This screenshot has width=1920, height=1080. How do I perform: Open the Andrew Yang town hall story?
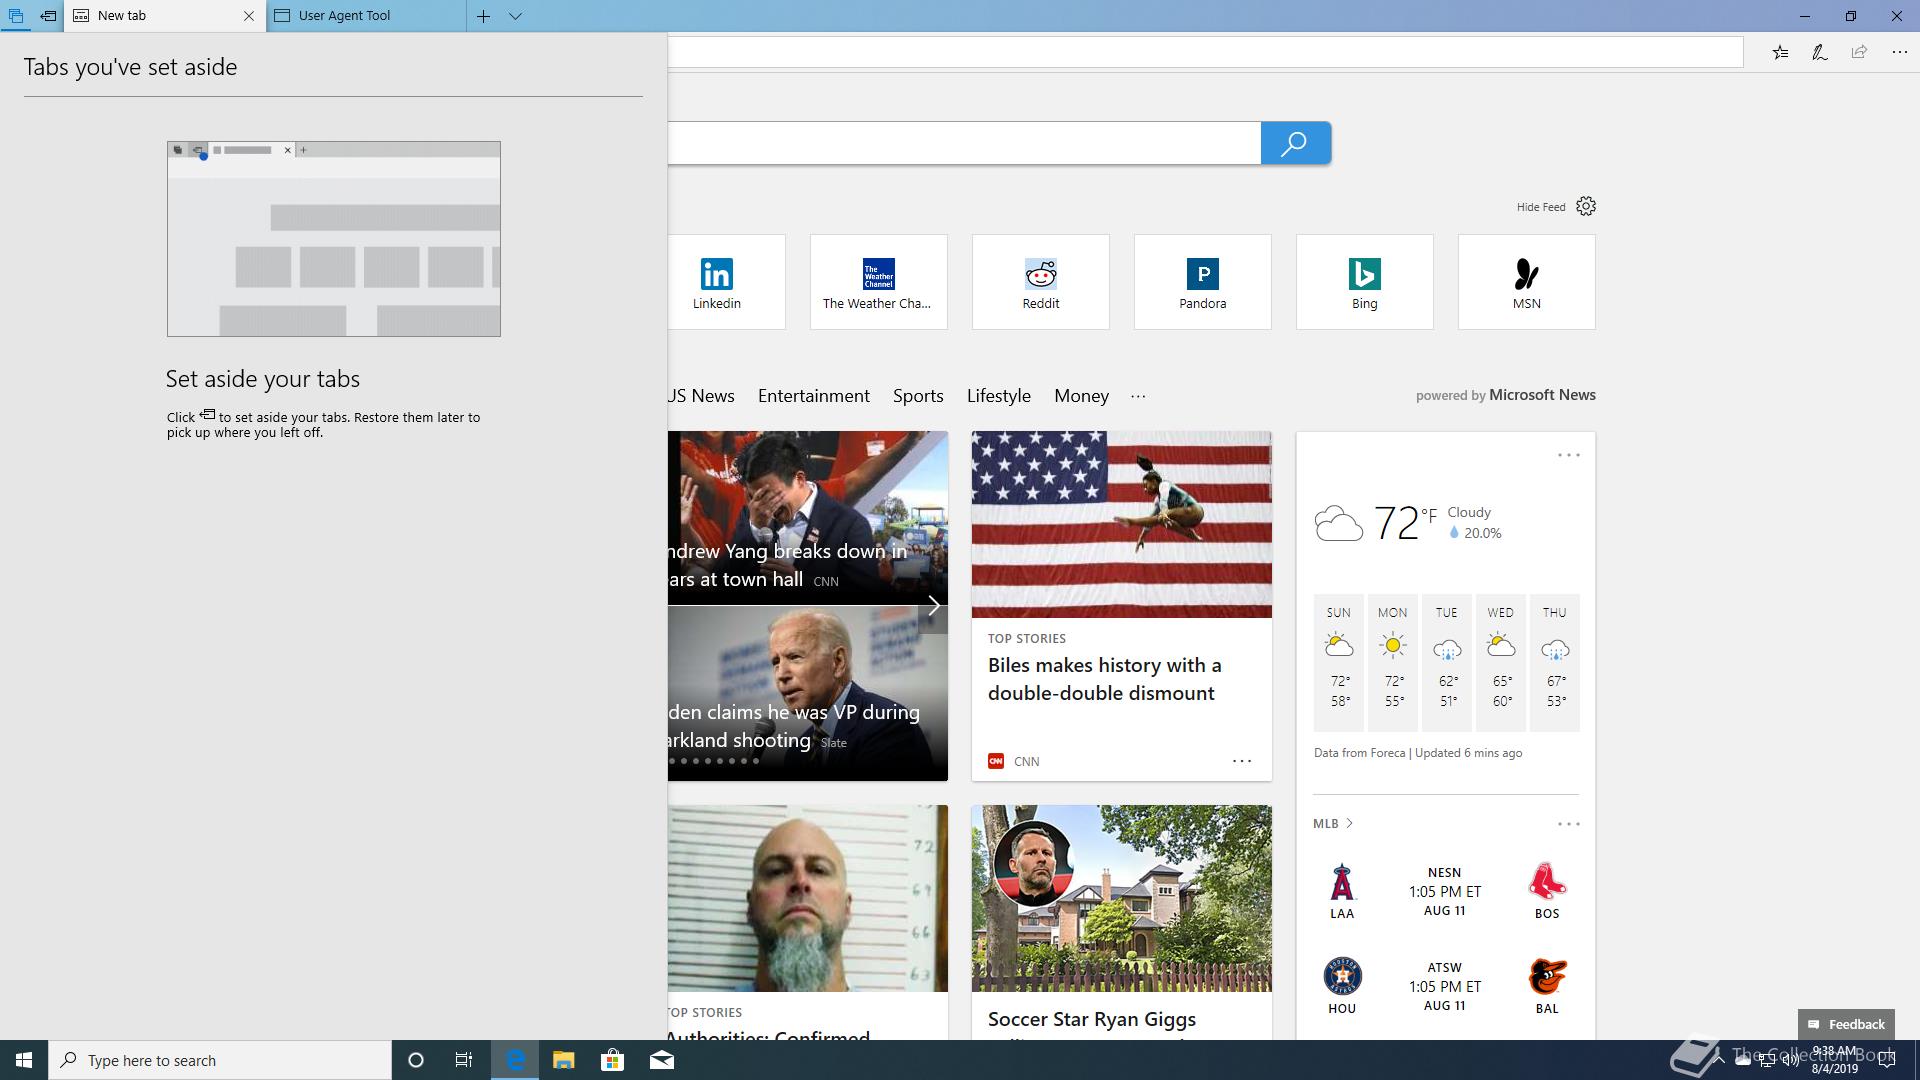[808, 518]
